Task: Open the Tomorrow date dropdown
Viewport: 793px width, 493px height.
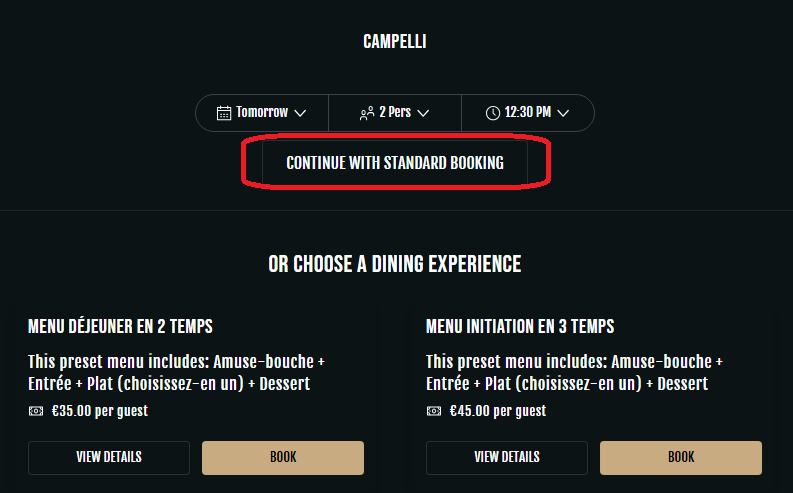Action: (x=262, y=112)
